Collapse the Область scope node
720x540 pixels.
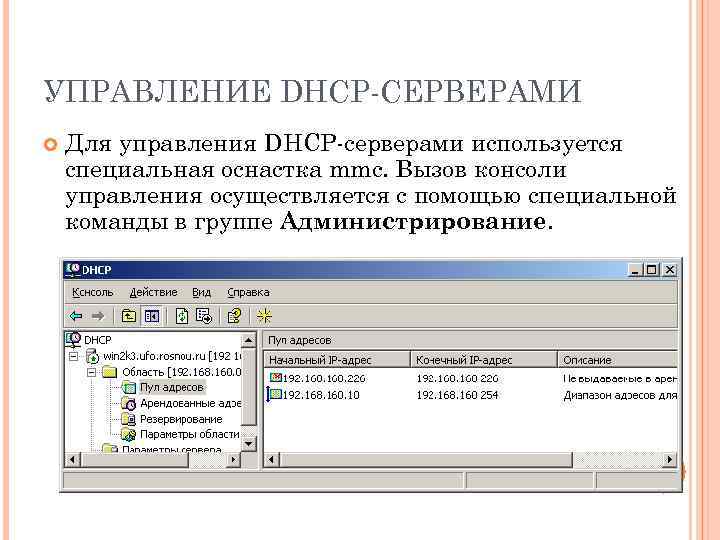(x=91, y=372)
